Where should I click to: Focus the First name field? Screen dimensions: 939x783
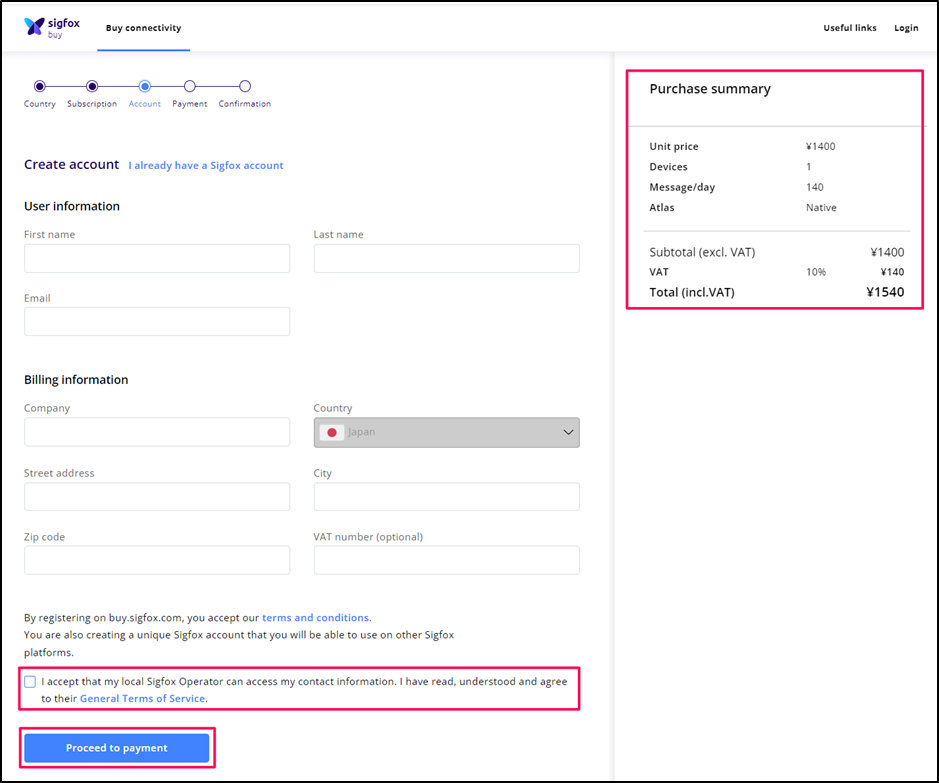(157, 258)
